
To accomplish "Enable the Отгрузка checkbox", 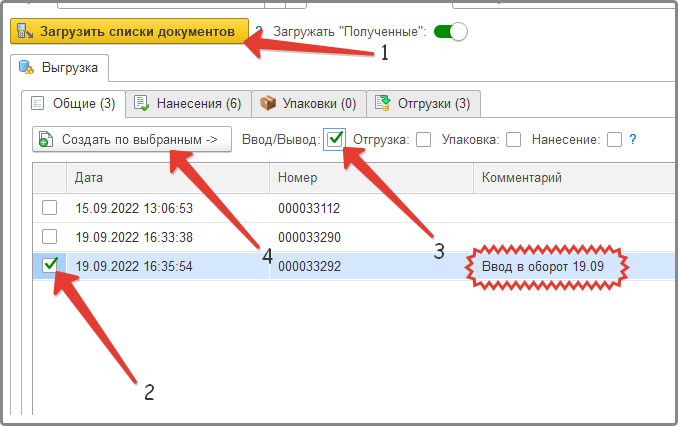I will (x=423, y=140).
